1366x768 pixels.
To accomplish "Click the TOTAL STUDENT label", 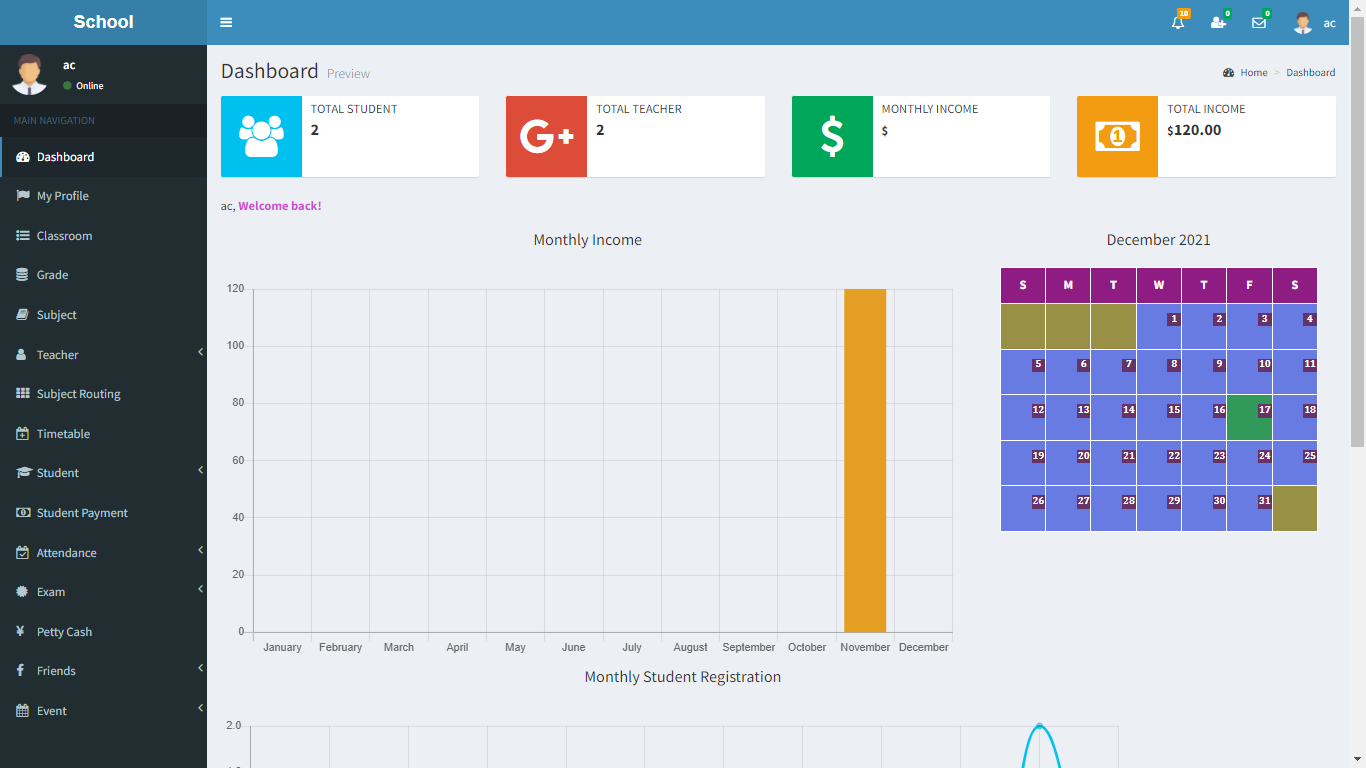I will click(354, 109).
